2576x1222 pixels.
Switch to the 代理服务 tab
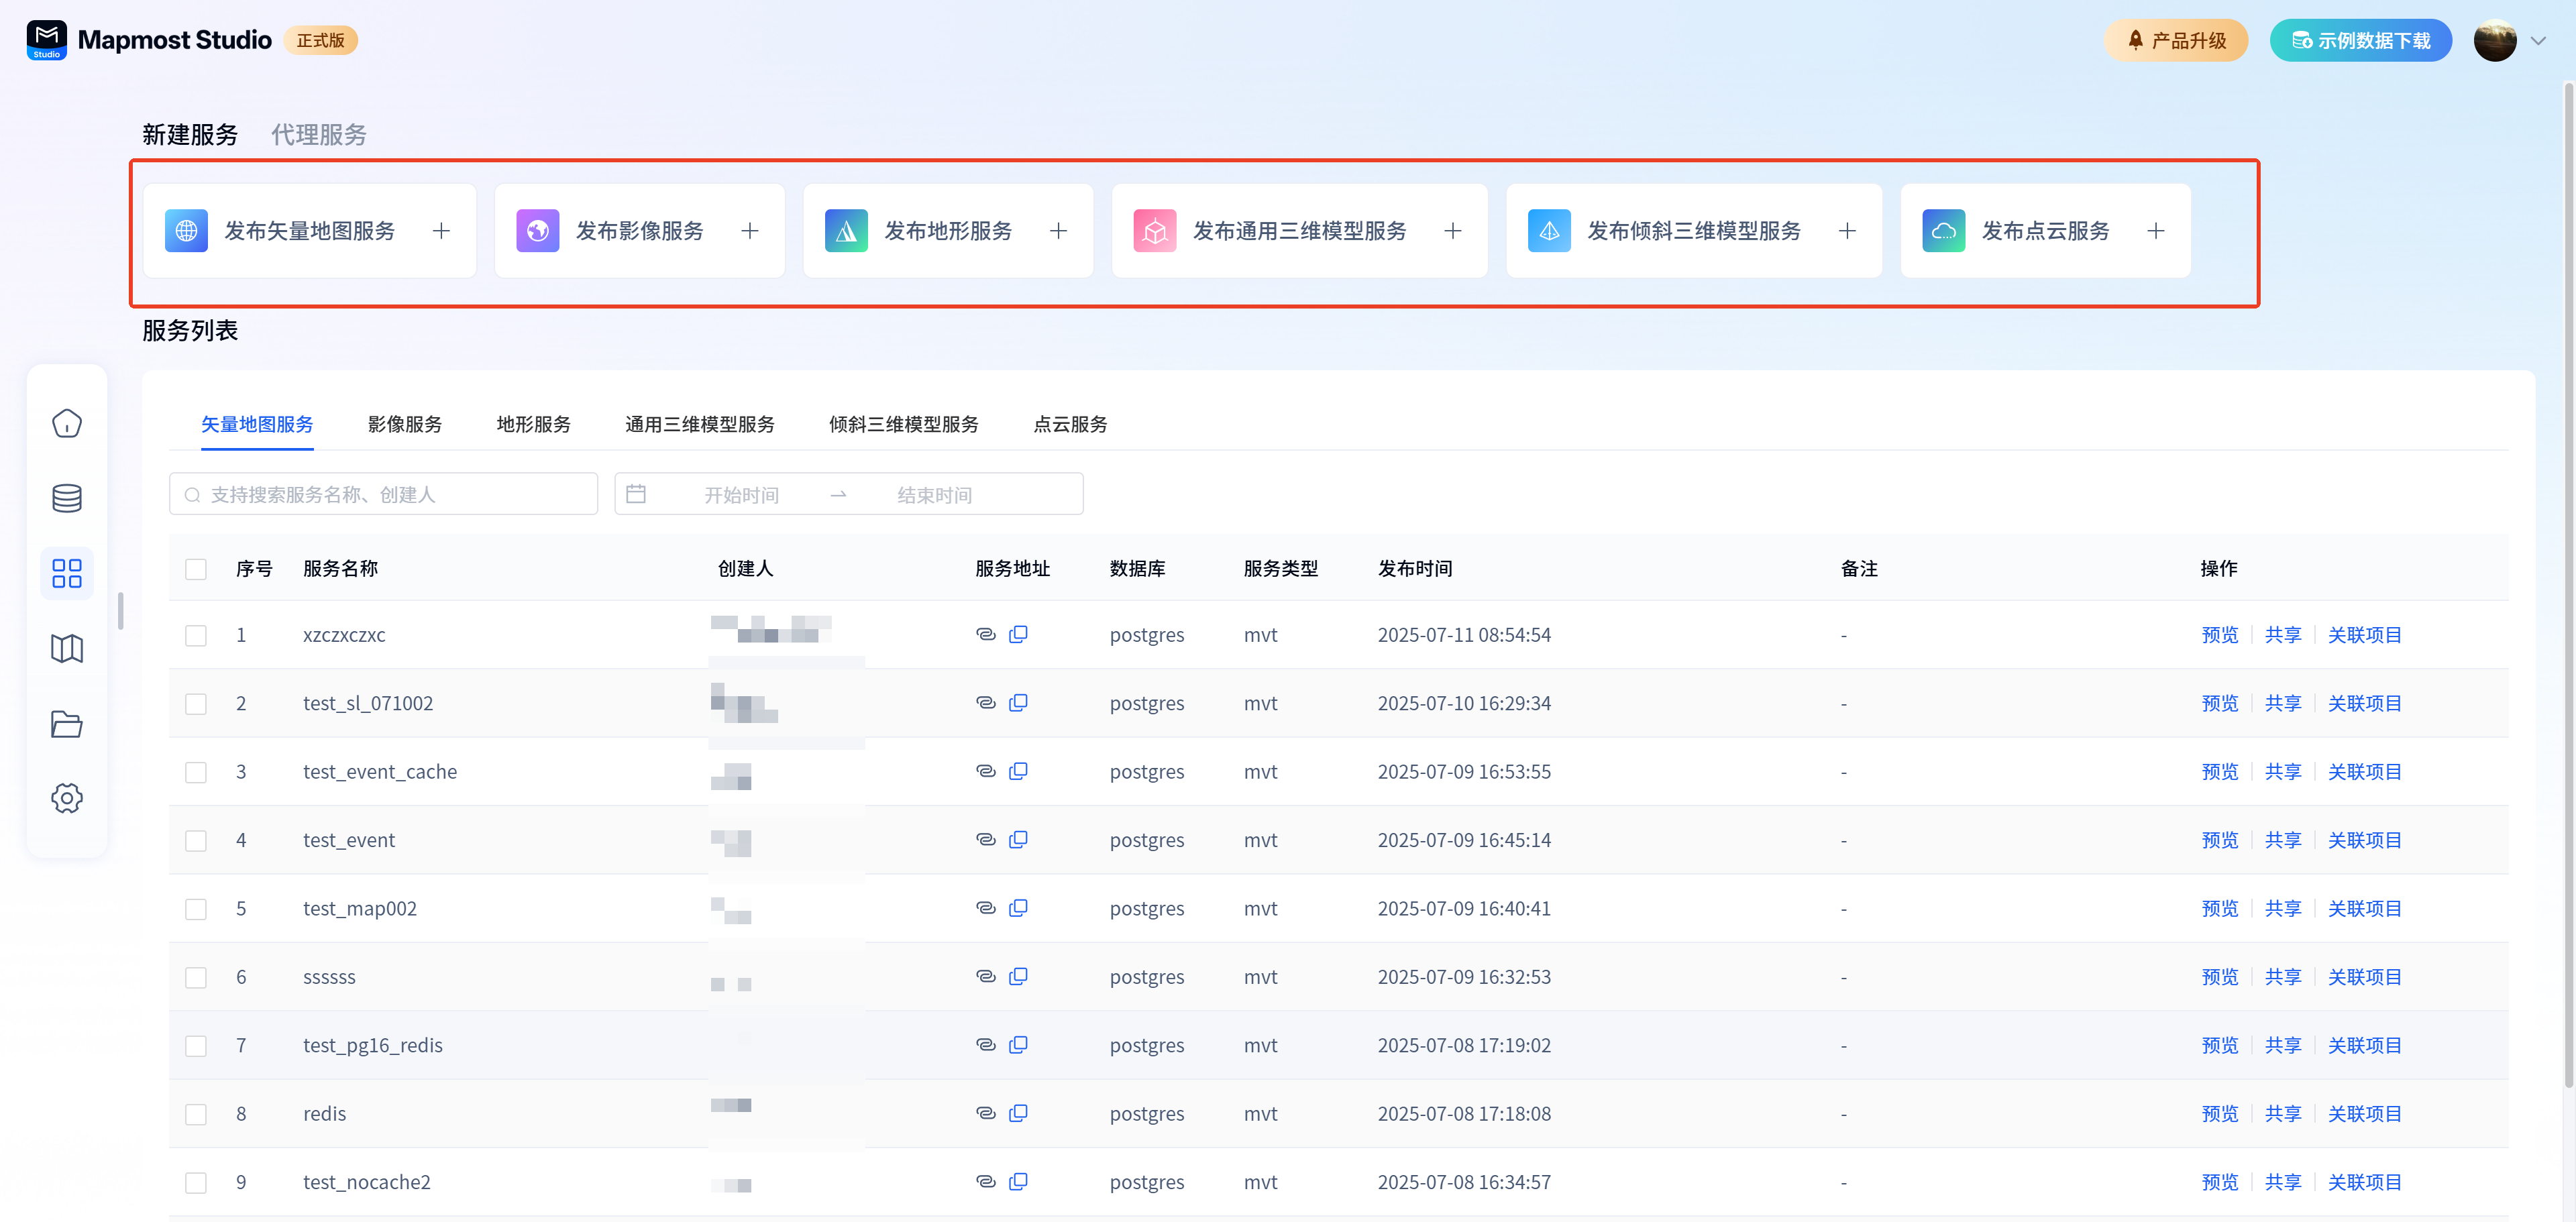click(x=318, y=135)
